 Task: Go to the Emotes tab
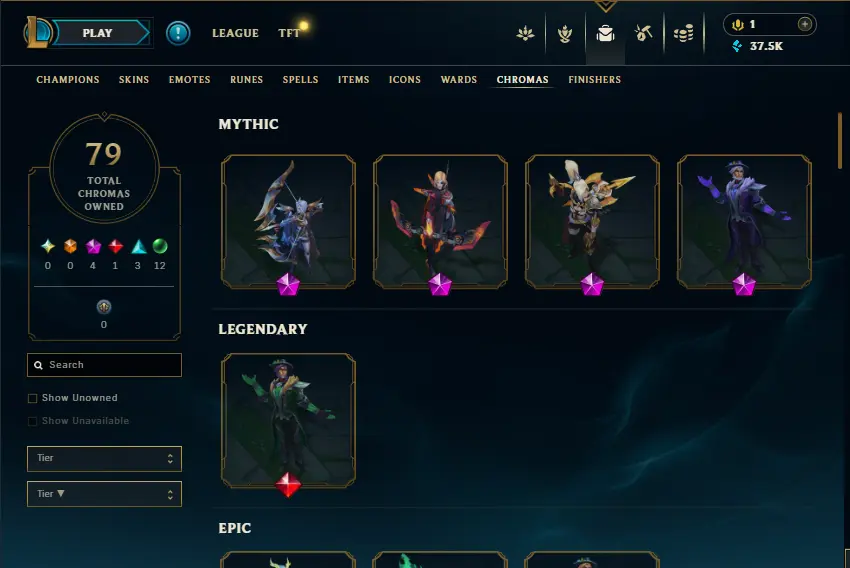coord(189,80)
